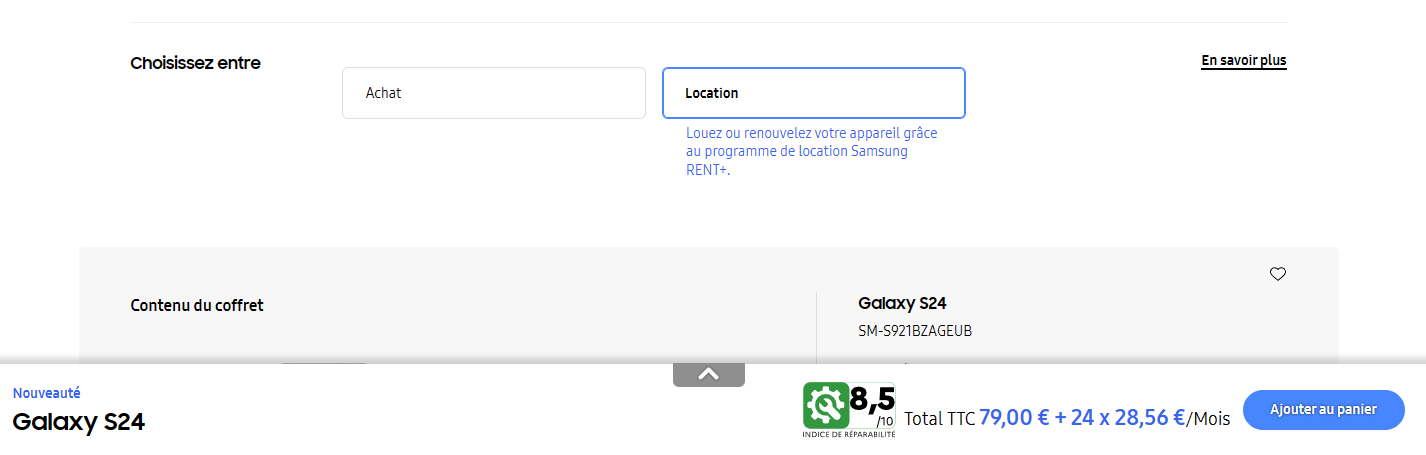Select the Location rental option
1426x455 pixels.
coord(813,93)
